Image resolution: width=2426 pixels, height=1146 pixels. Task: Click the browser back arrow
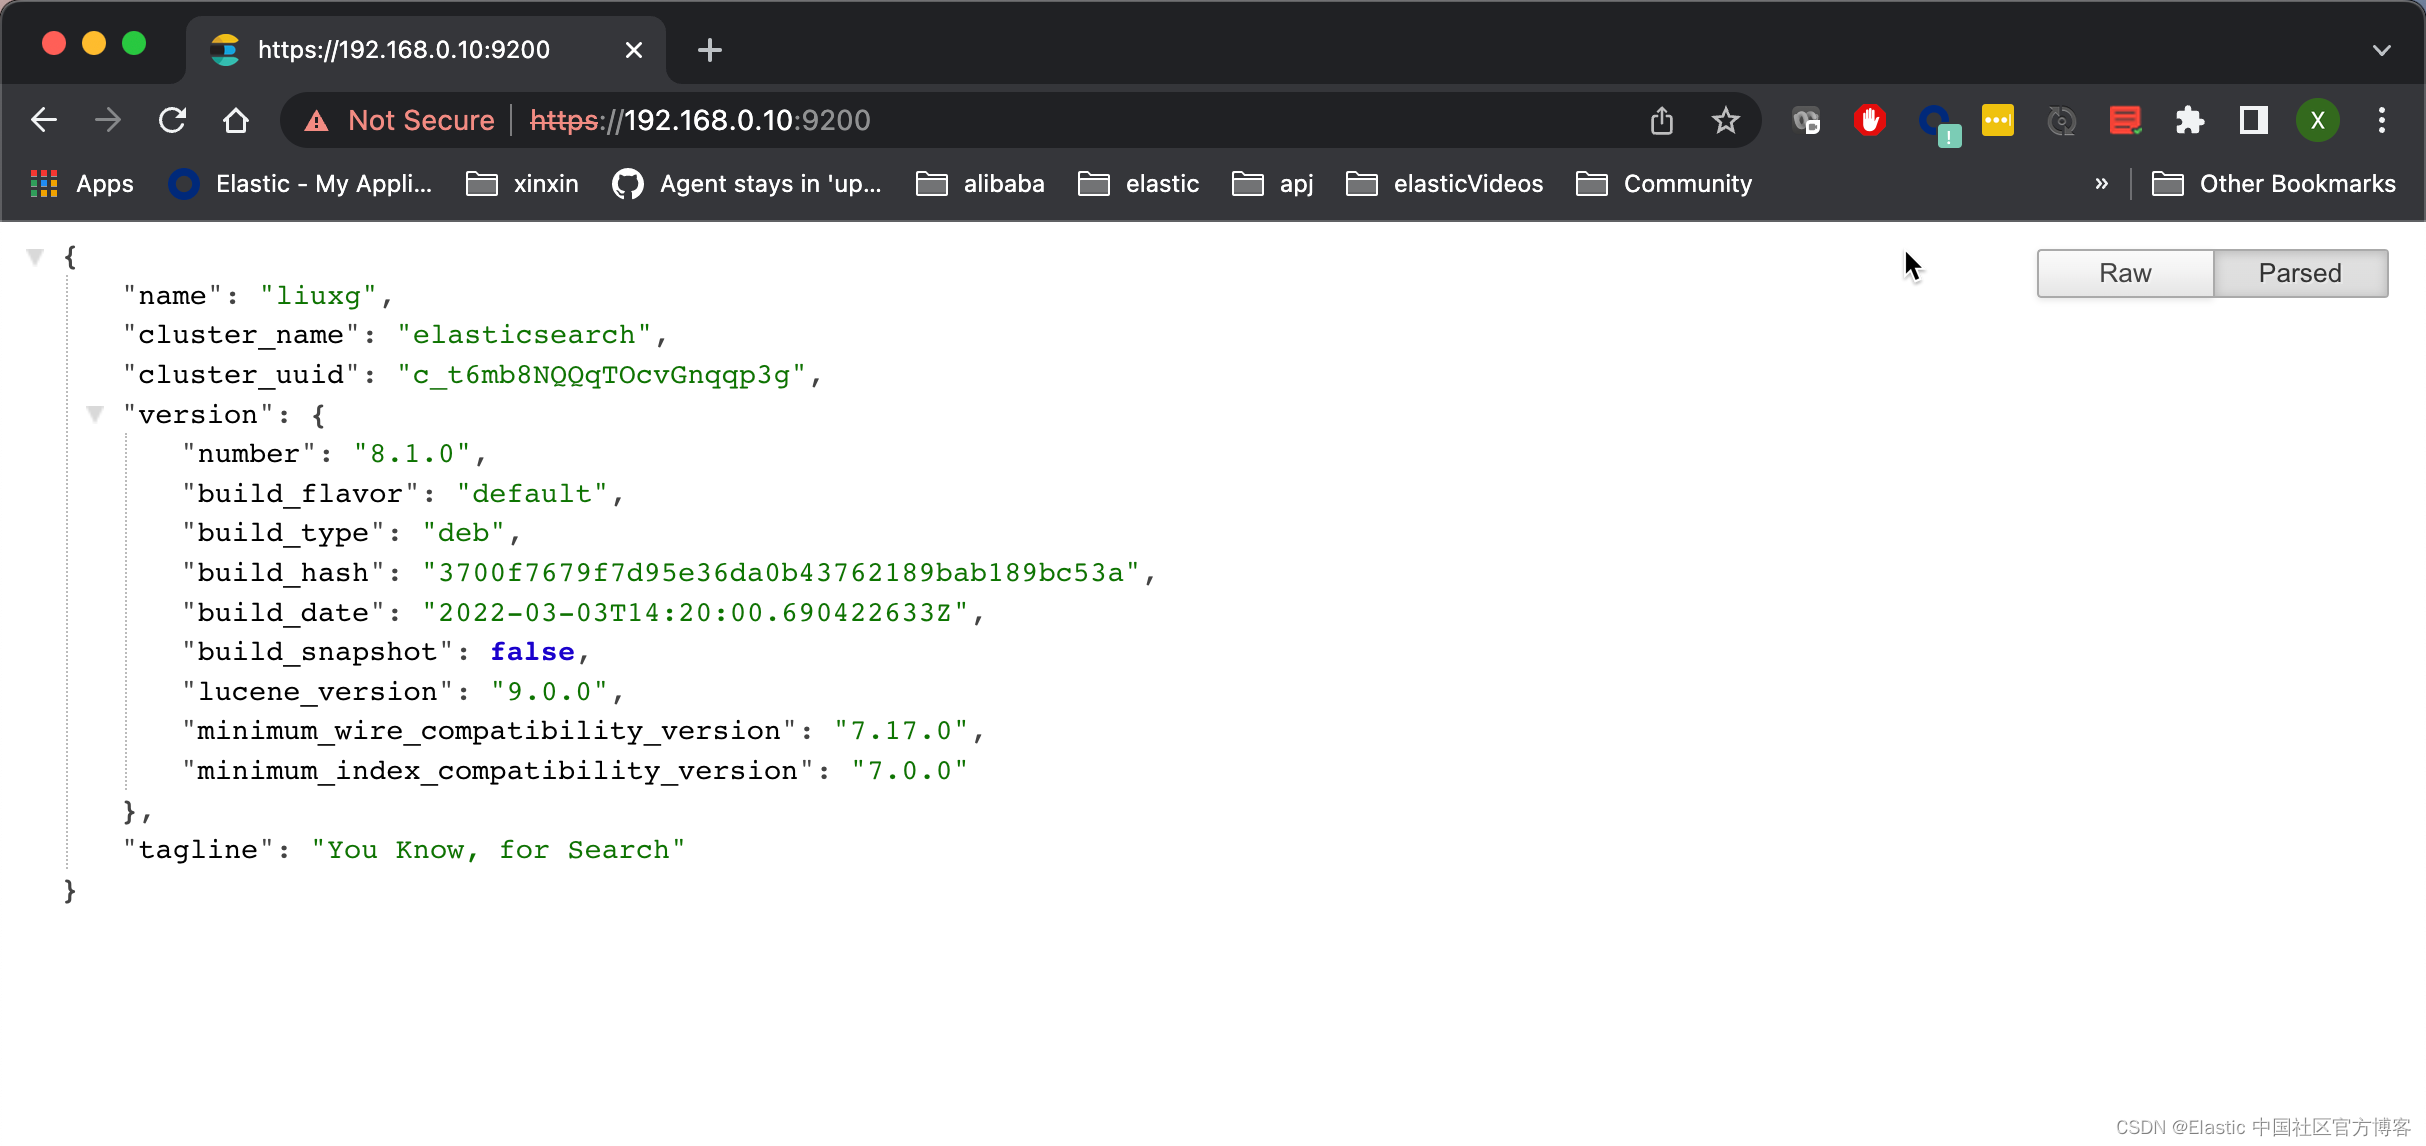point(44,120)
